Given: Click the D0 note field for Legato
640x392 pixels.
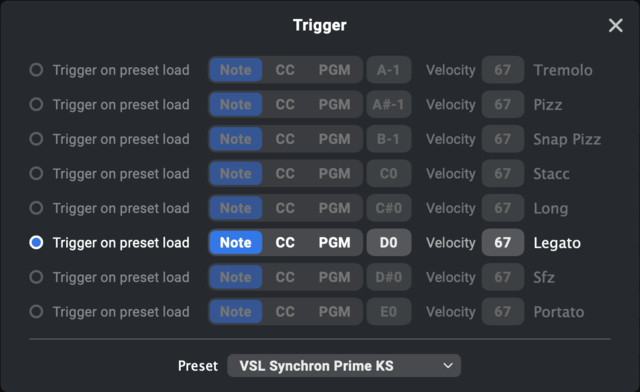Looking at the screenshot, I should tap(389, 243).
